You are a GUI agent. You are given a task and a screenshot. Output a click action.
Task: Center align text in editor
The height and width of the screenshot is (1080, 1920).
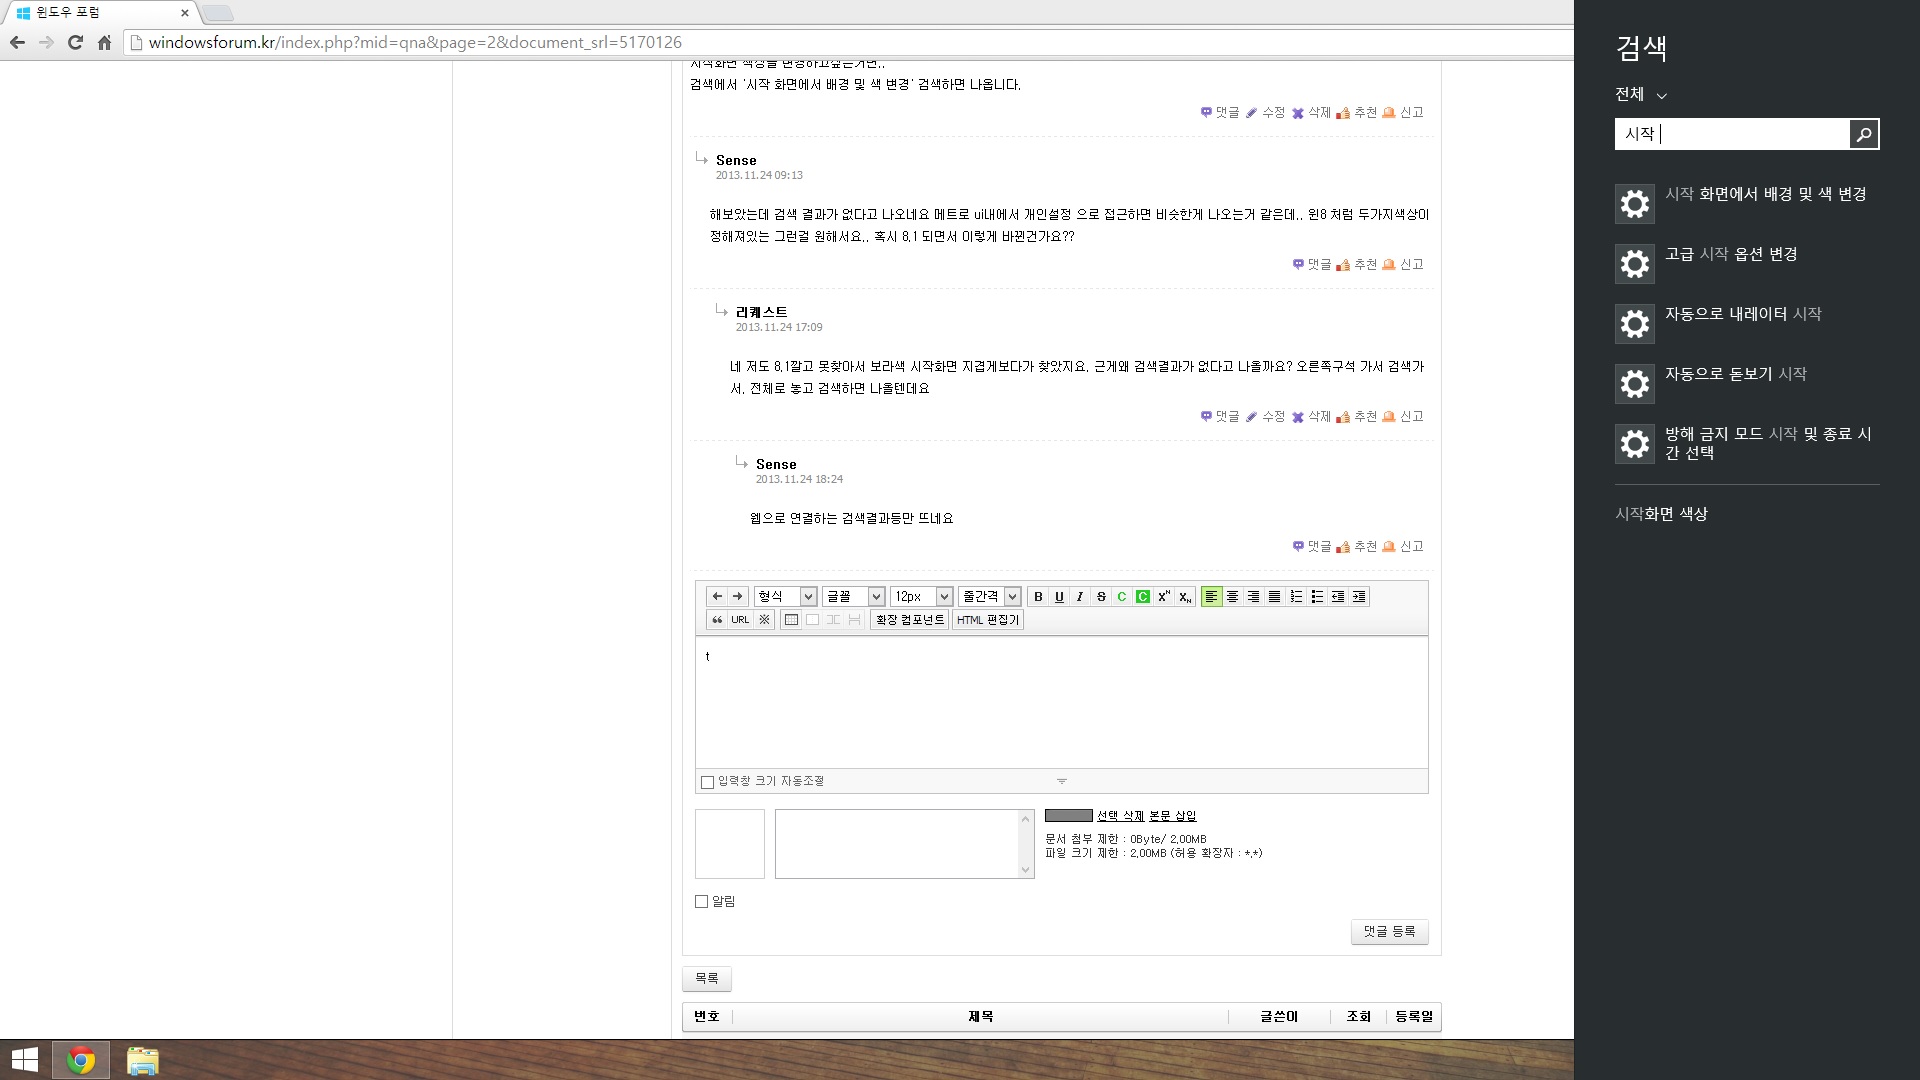tap(1232, 597)
